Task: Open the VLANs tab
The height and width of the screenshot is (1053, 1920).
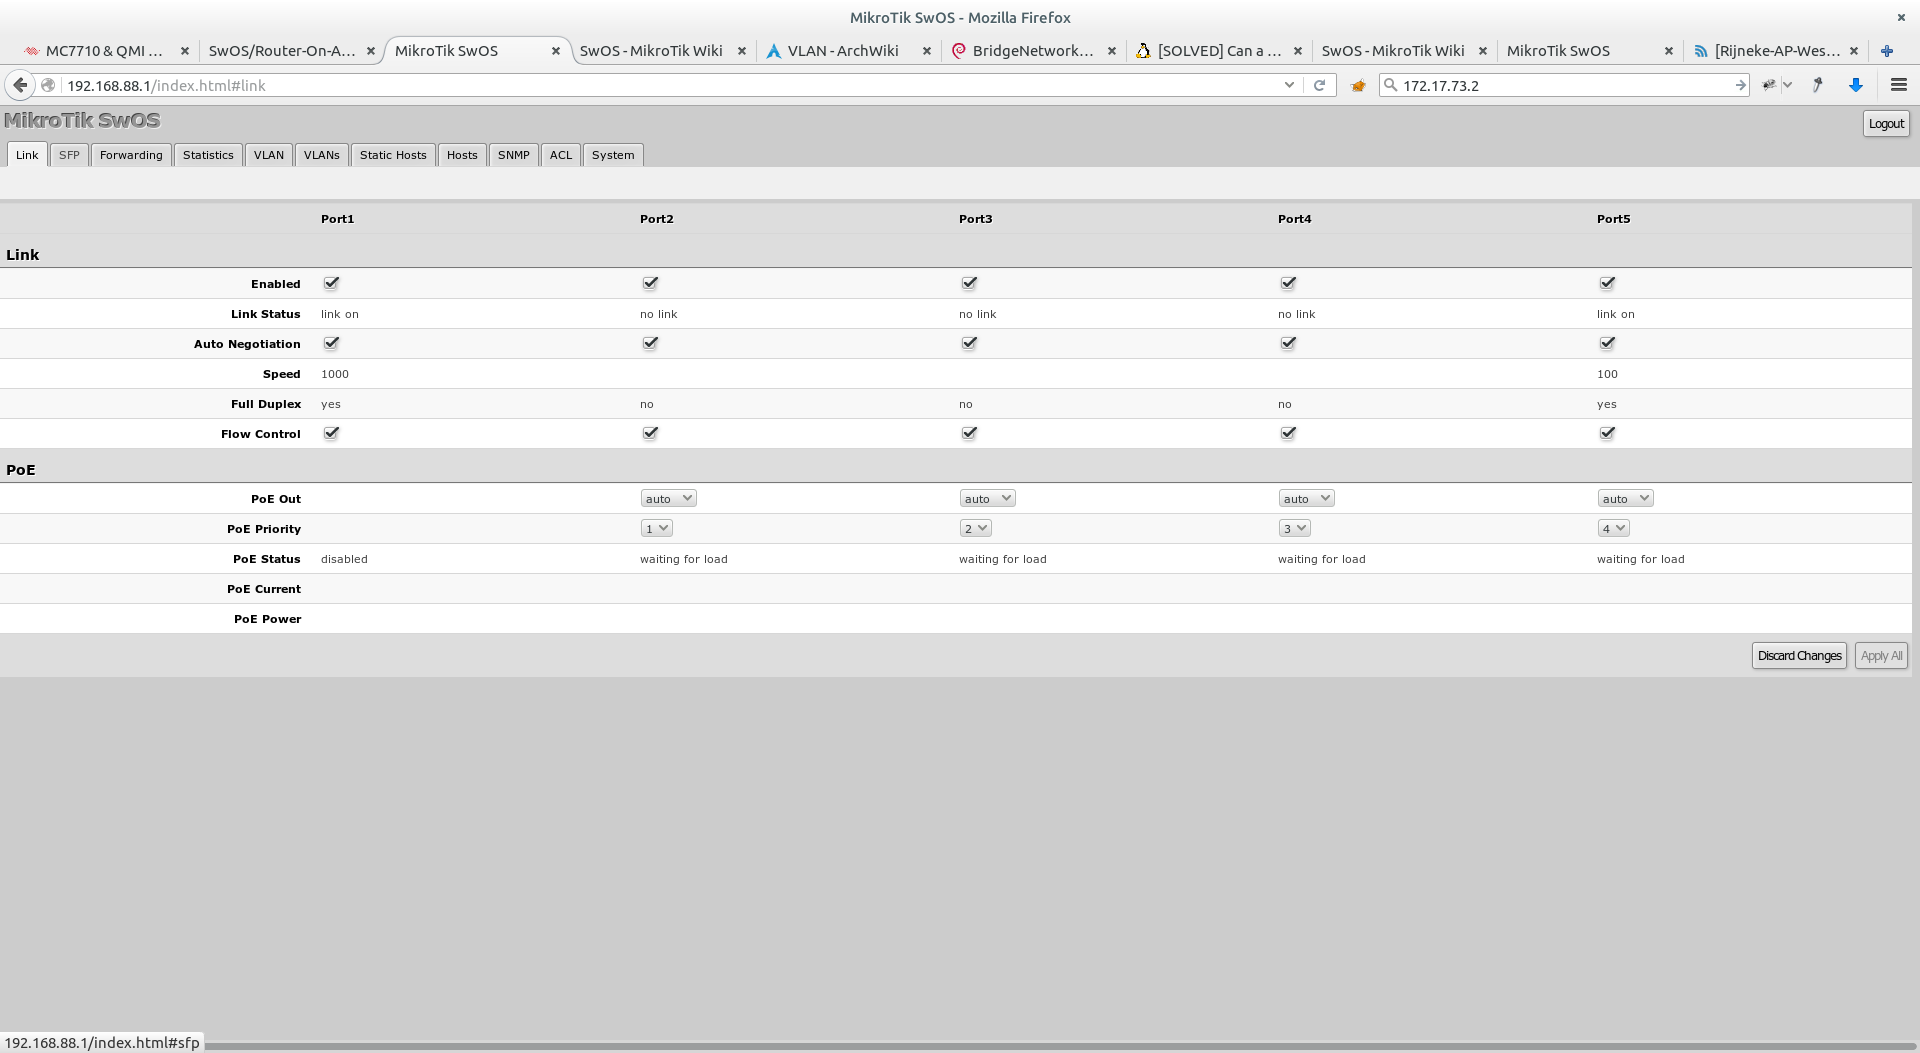Action: click(321, 155)
